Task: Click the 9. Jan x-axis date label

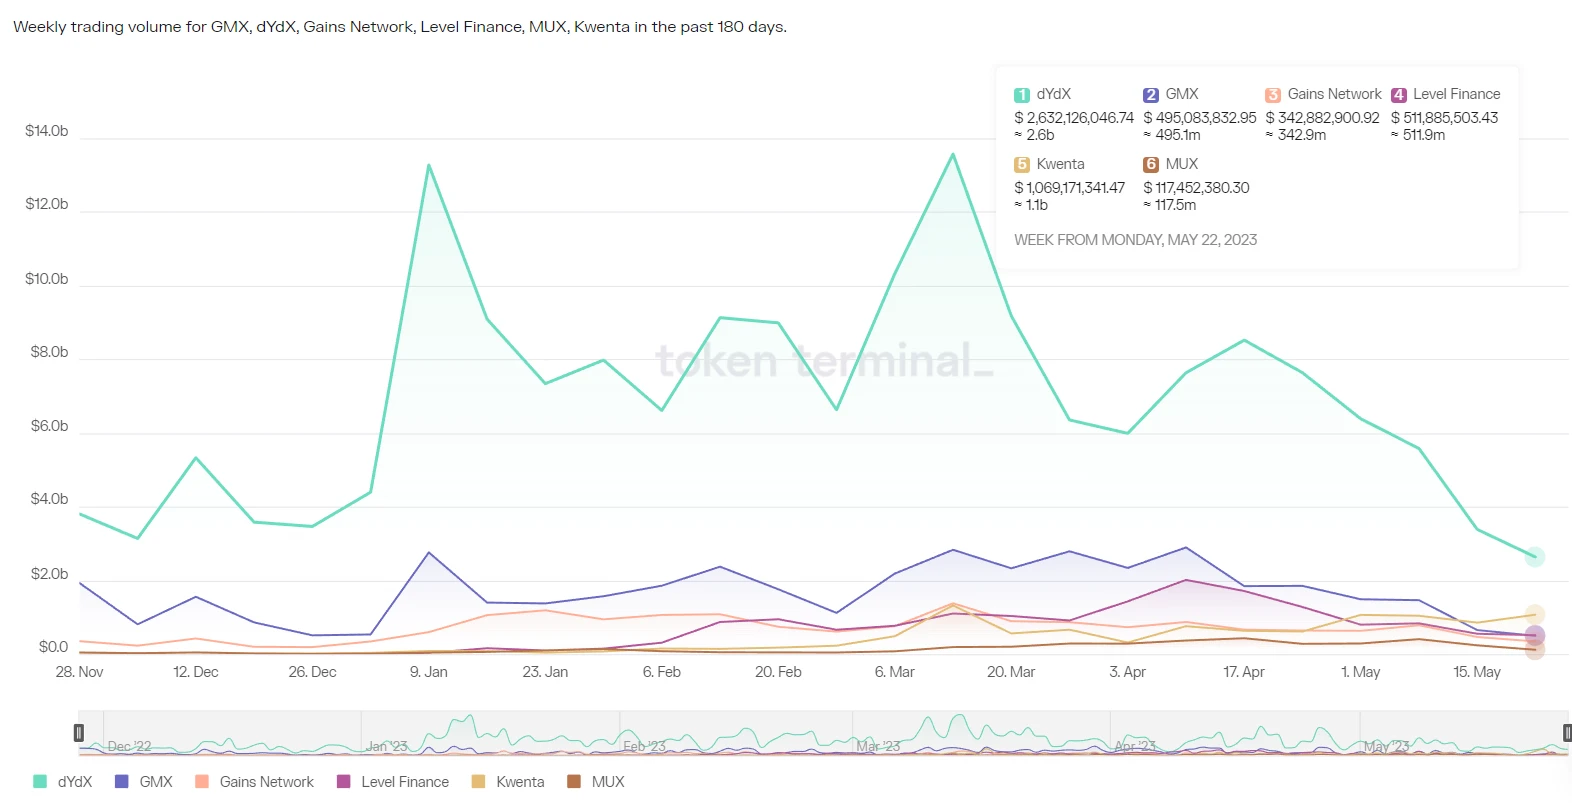Action: click(429, 672)
